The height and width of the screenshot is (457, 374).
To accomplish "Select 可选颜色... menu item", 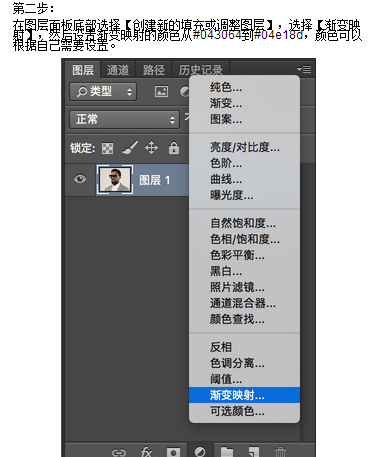I will pos(244,411).
